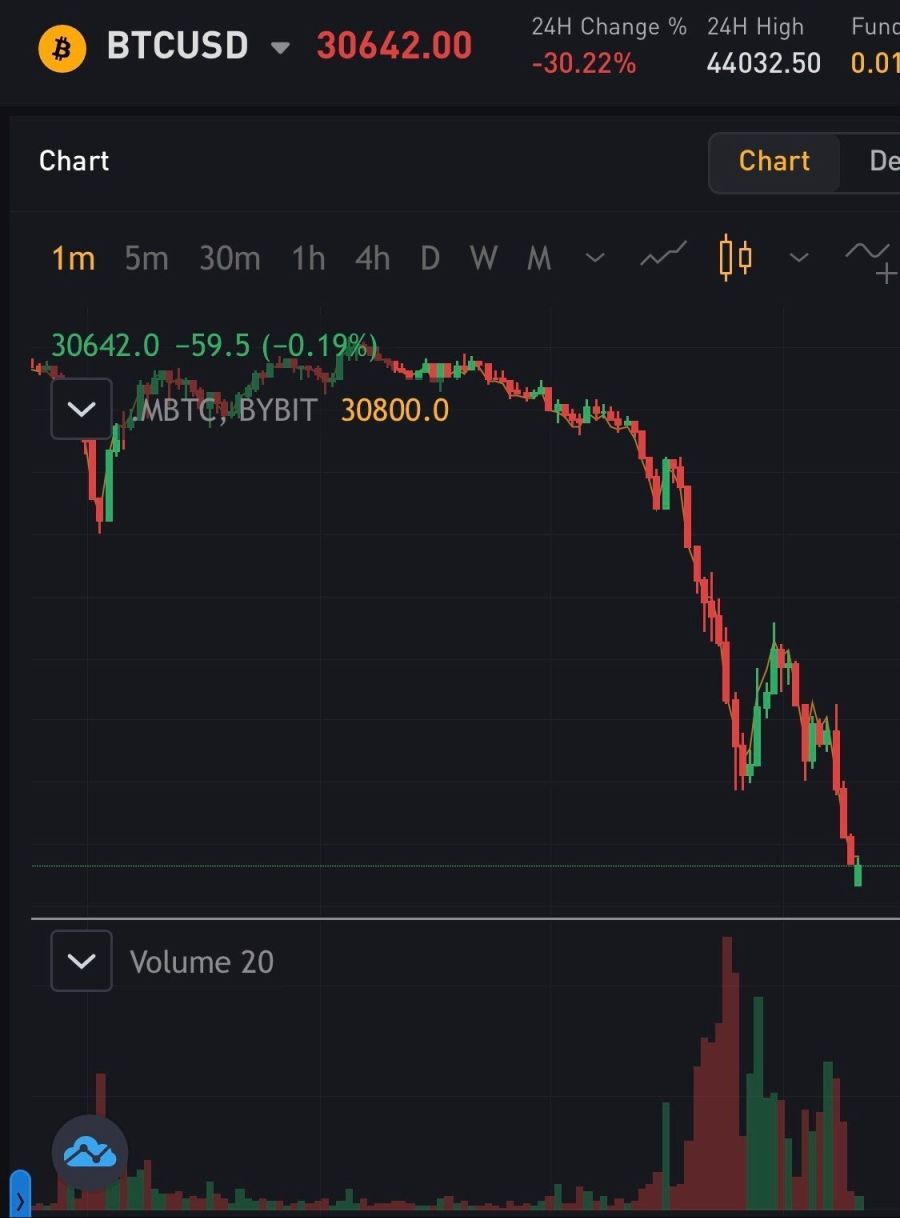Switch to the Chart tab
The width and height of the screenshot is (900, 1218).
point(774,162)
